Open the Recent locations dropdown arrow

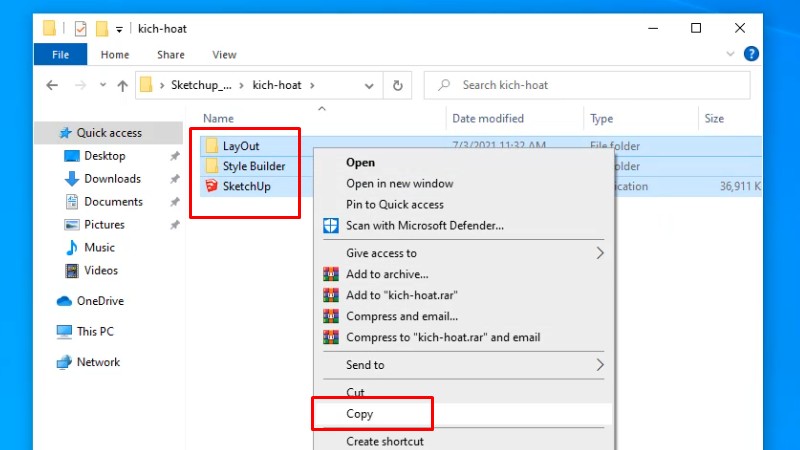point(102,86)
